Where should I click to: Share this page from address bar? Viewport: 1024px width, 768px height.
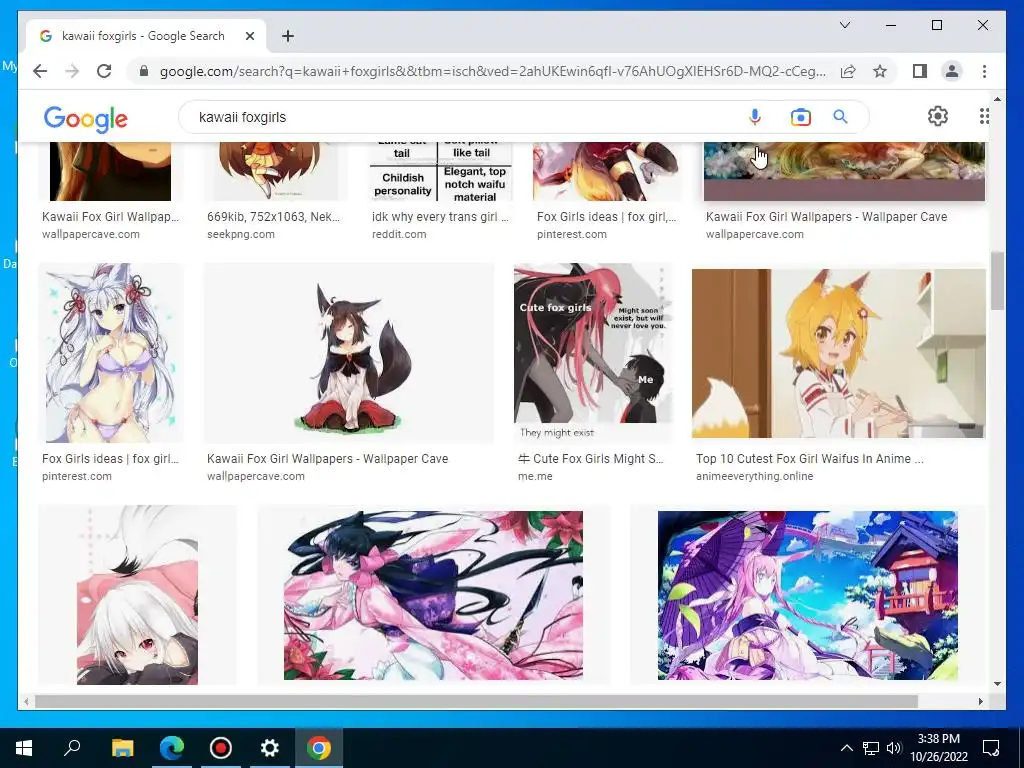click(x=848, y=71)
